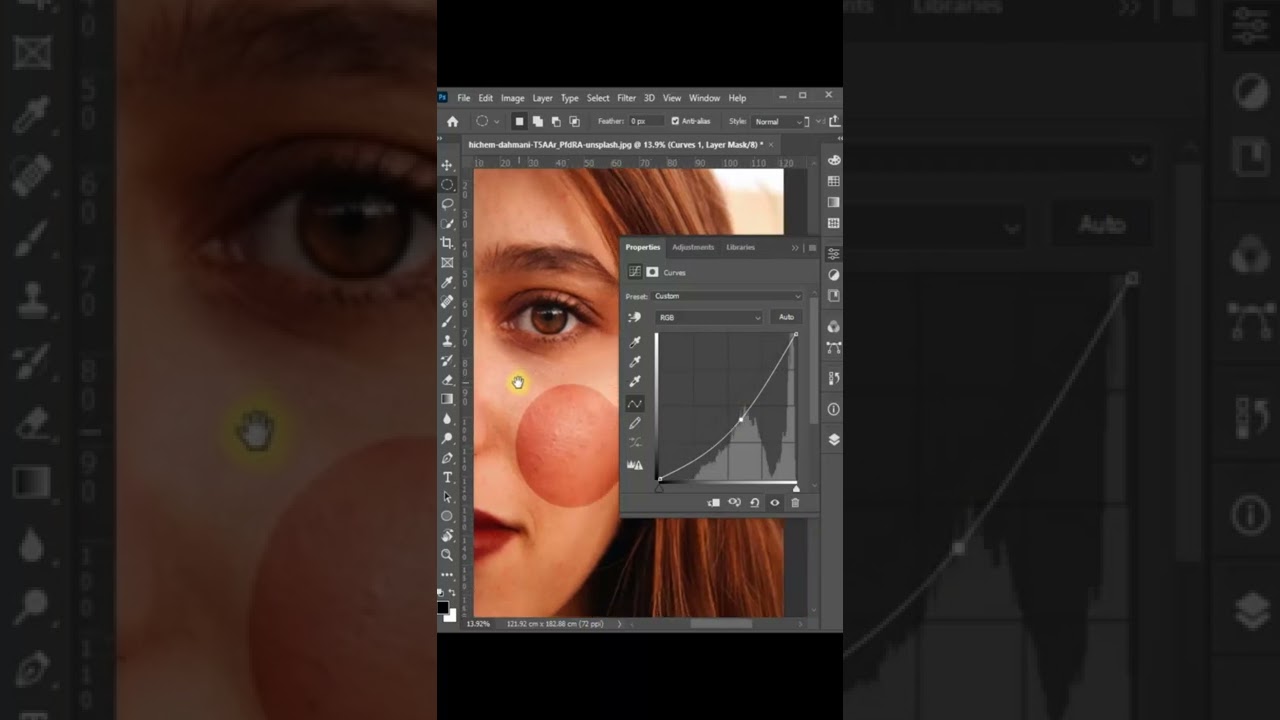
Task: Click view previous state button
Action: 734,503
